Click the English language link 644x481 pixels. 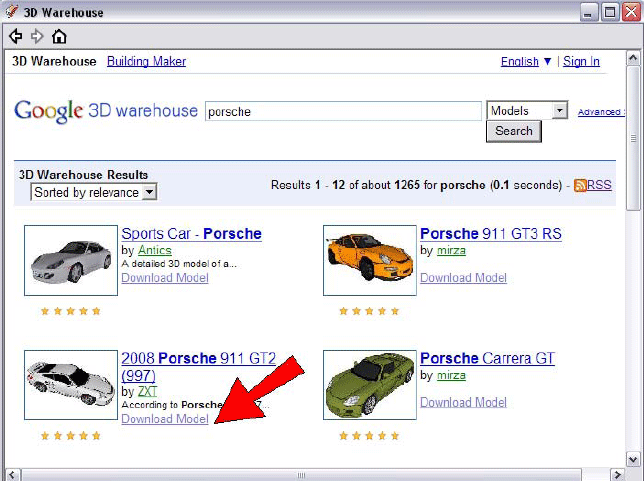pos(520,61)
